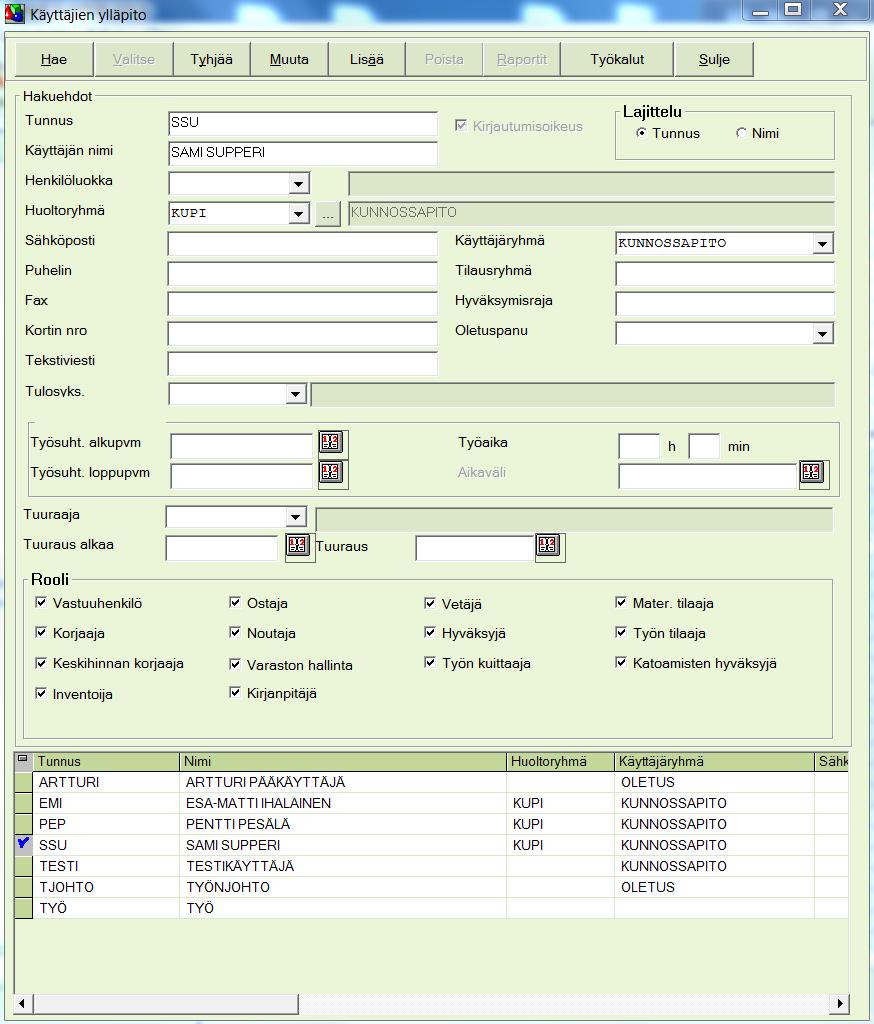Open calendar for Työsuht. loppupvm

coord(331,472)
